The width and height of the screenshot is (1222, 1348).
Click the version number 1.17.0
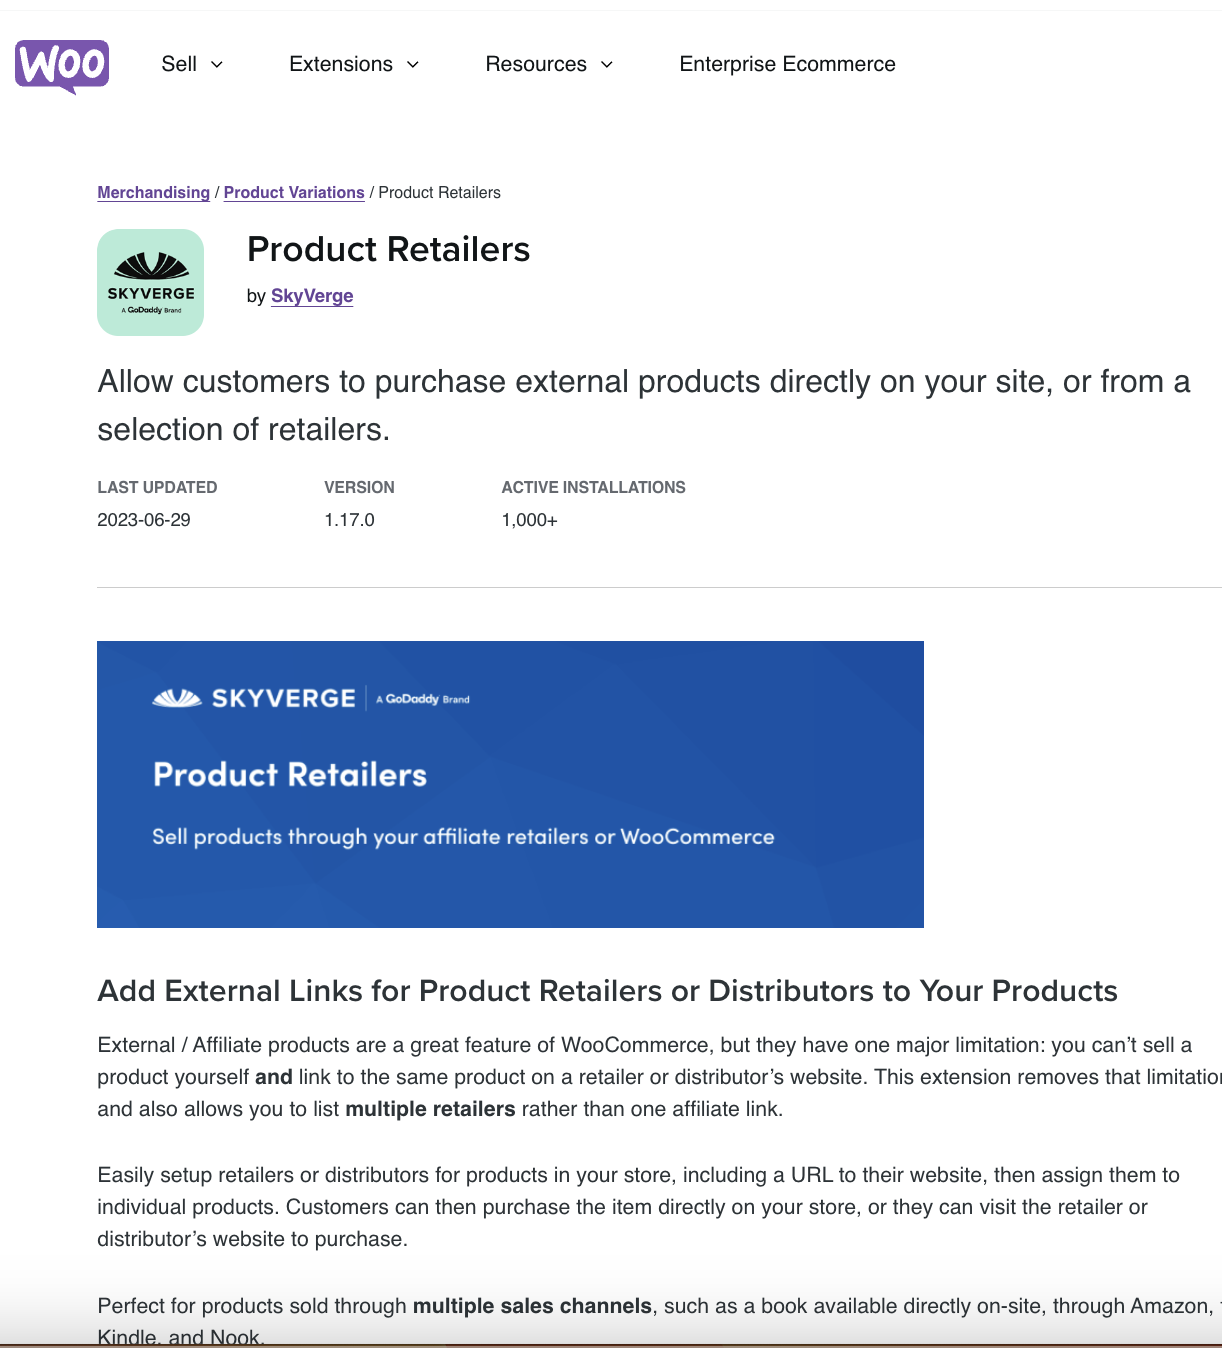click(348, 519)
